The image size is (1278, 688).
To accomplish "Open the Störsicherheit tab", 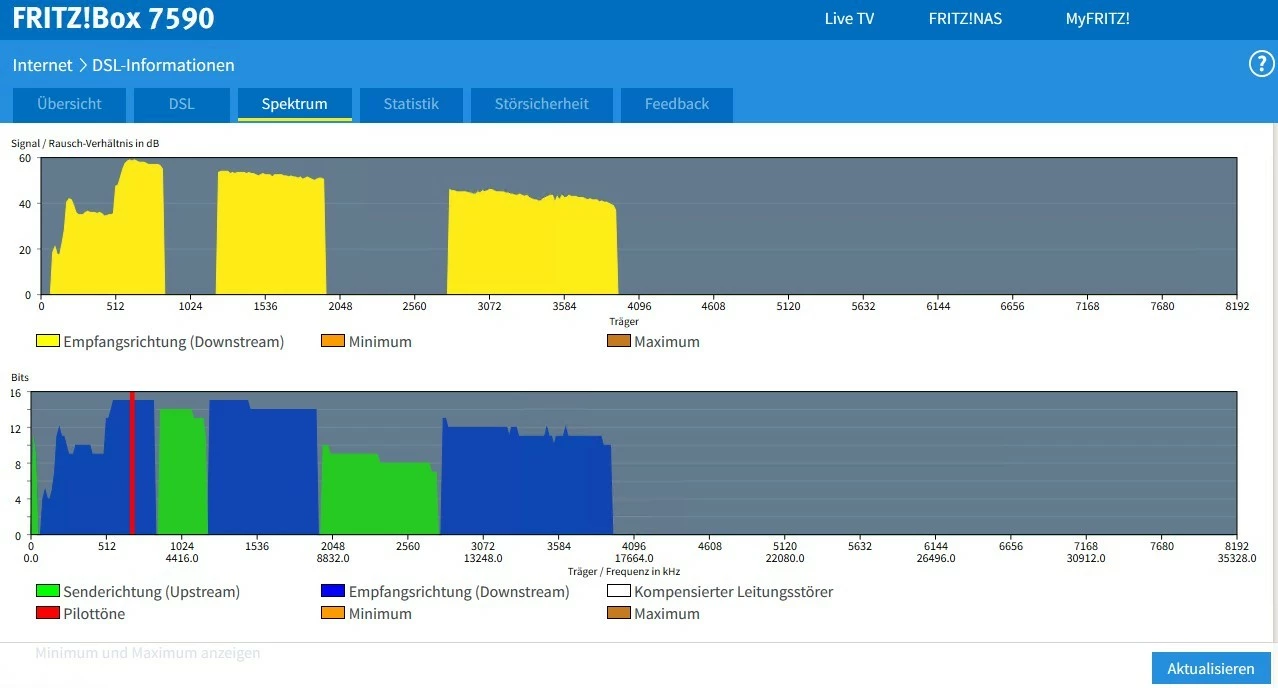I will (x=541, y=104).
